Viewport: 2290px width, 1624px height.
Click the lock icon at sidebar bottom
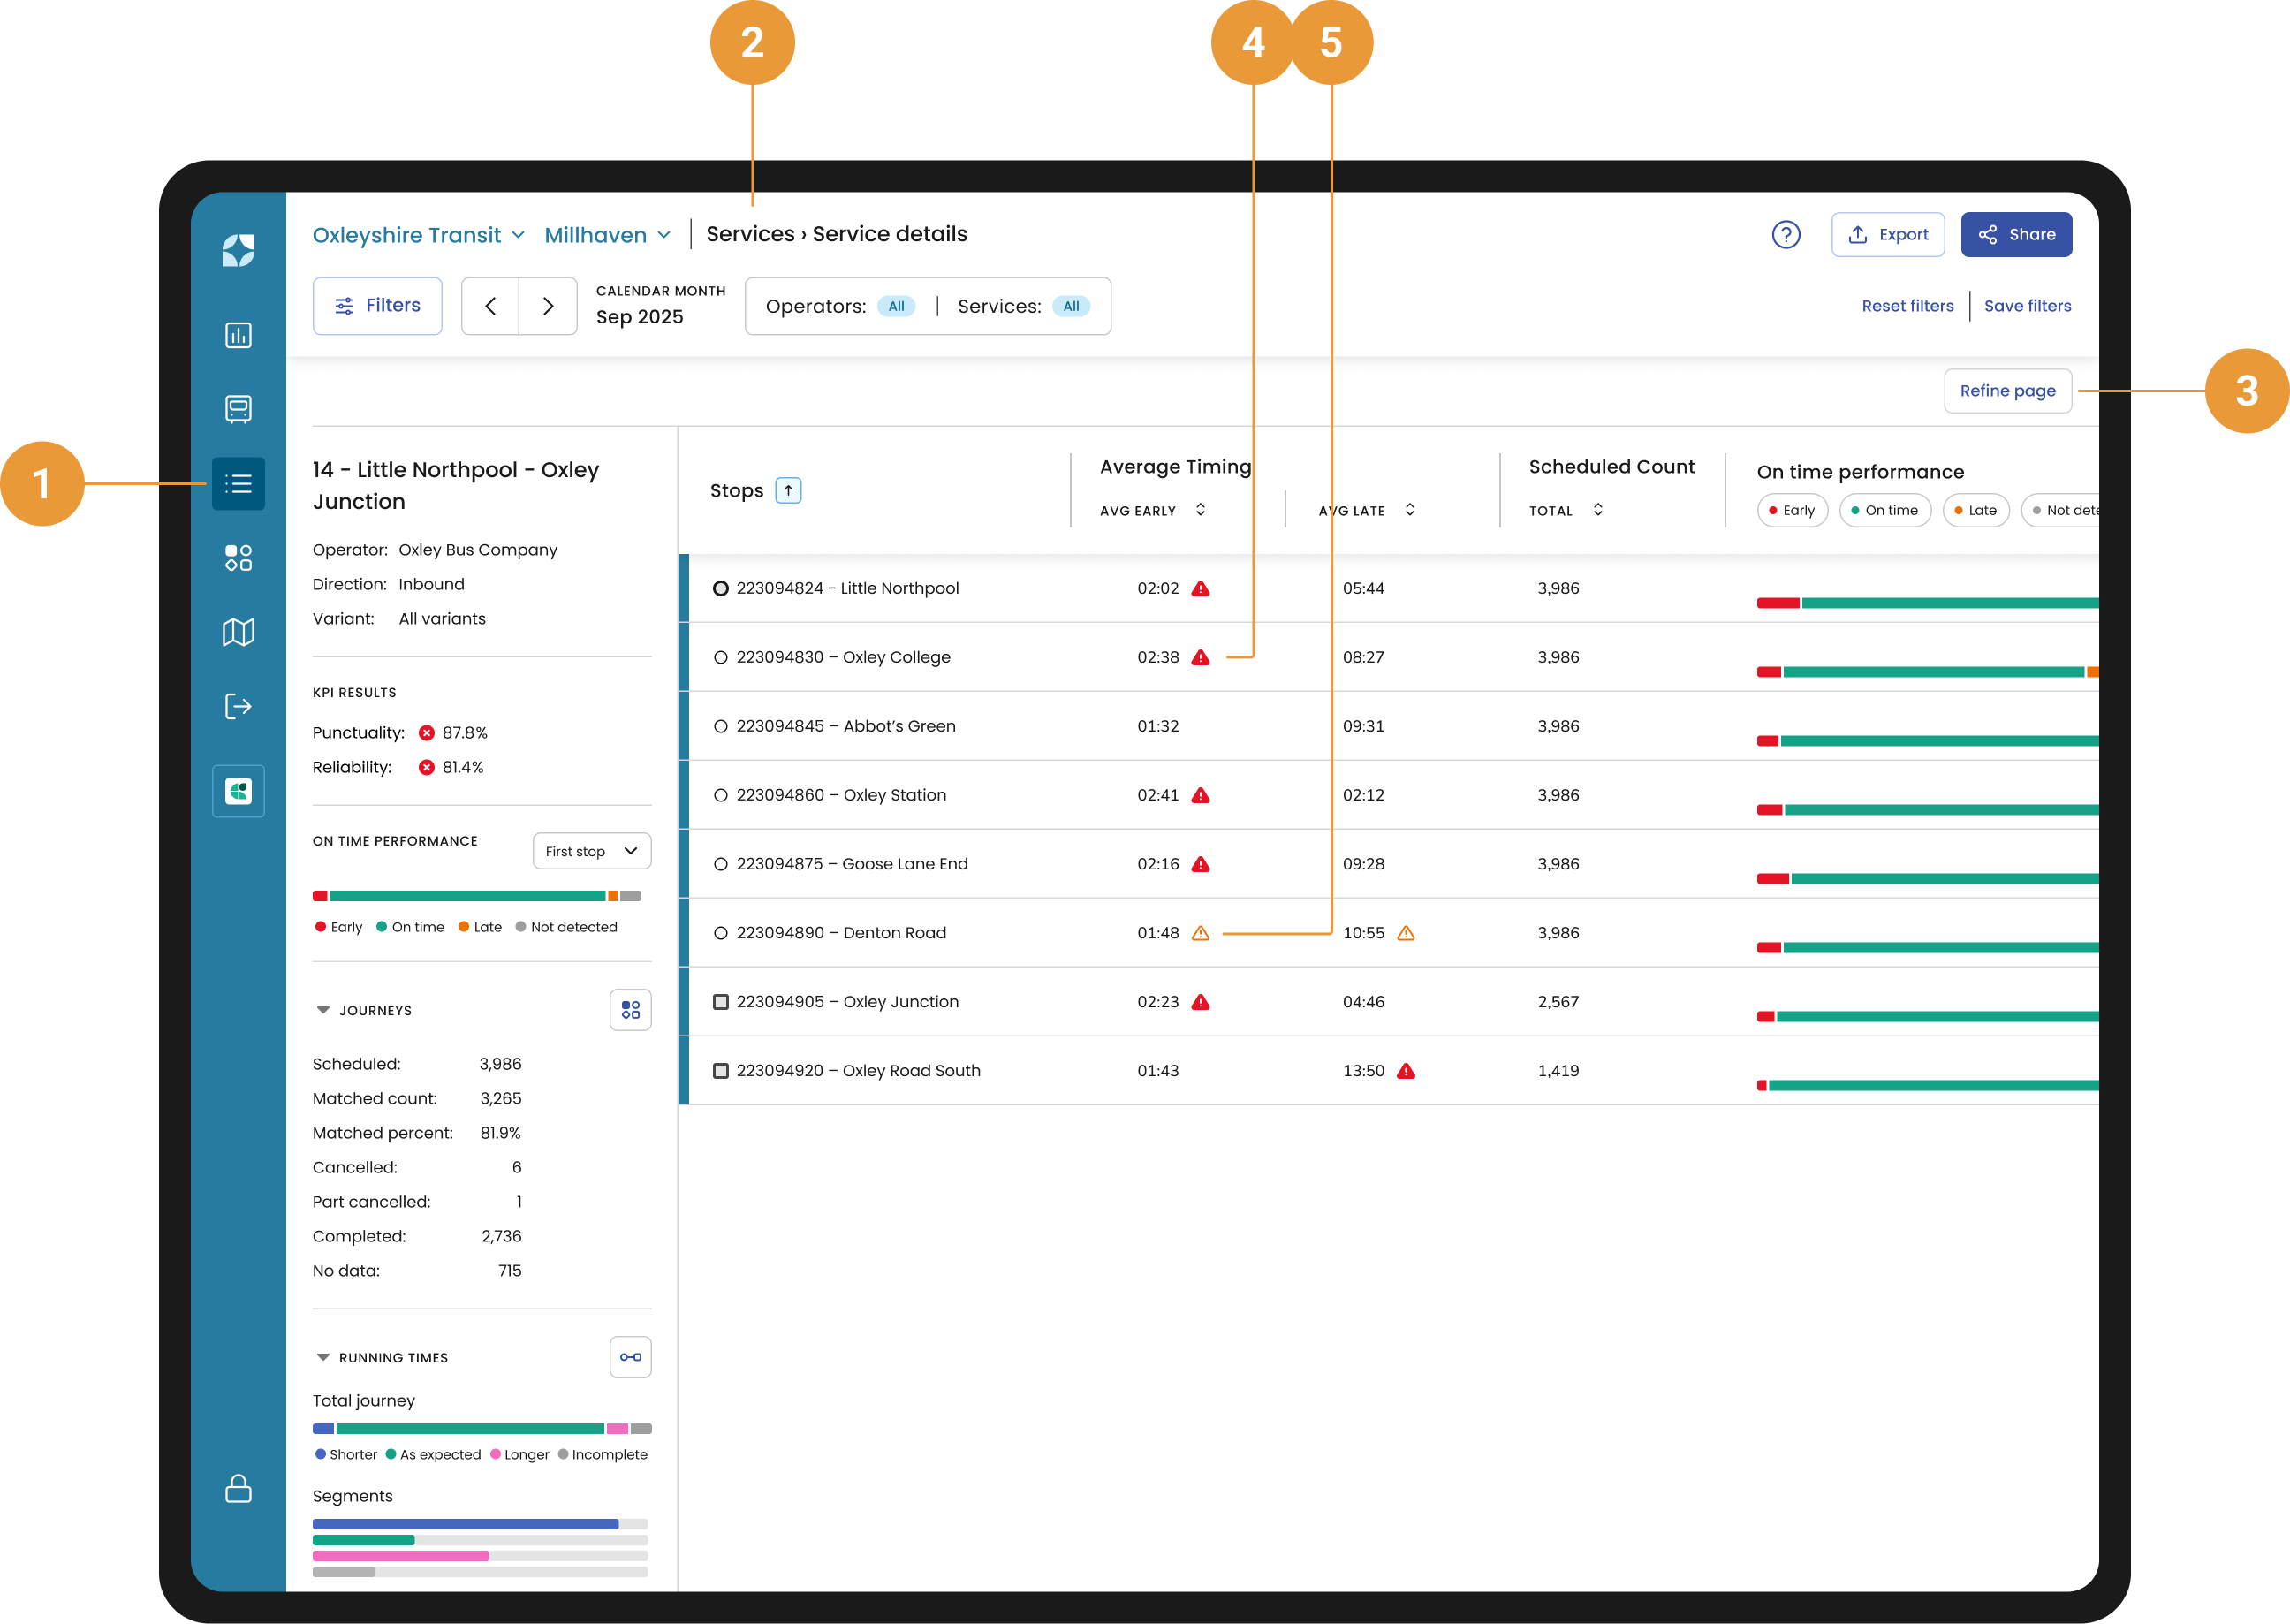[238, 1488]
